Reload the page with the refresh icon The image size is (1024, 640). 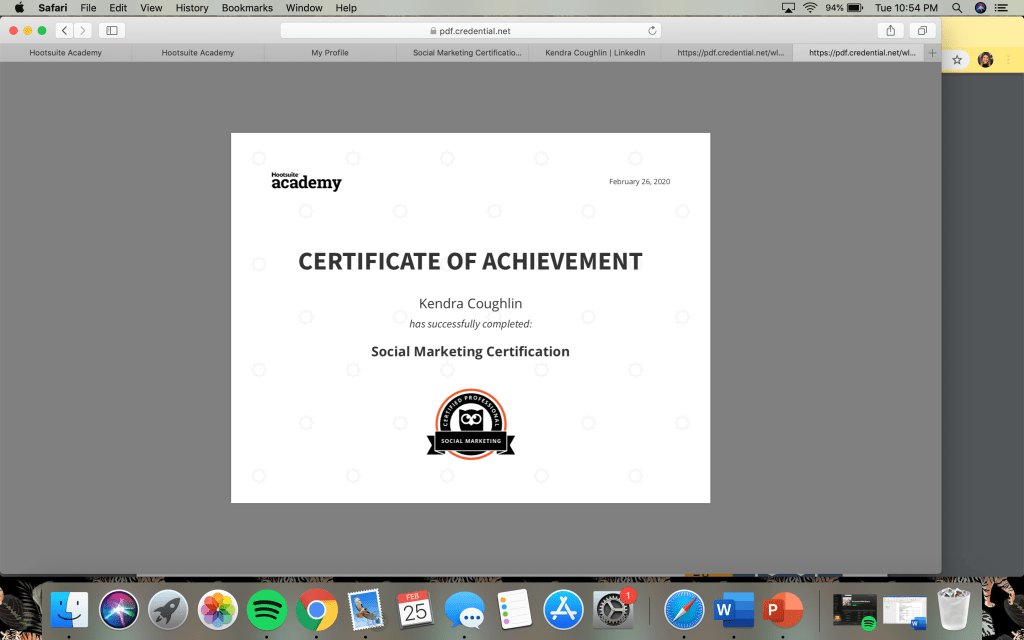pyautogui.click(x=653, y=31)
